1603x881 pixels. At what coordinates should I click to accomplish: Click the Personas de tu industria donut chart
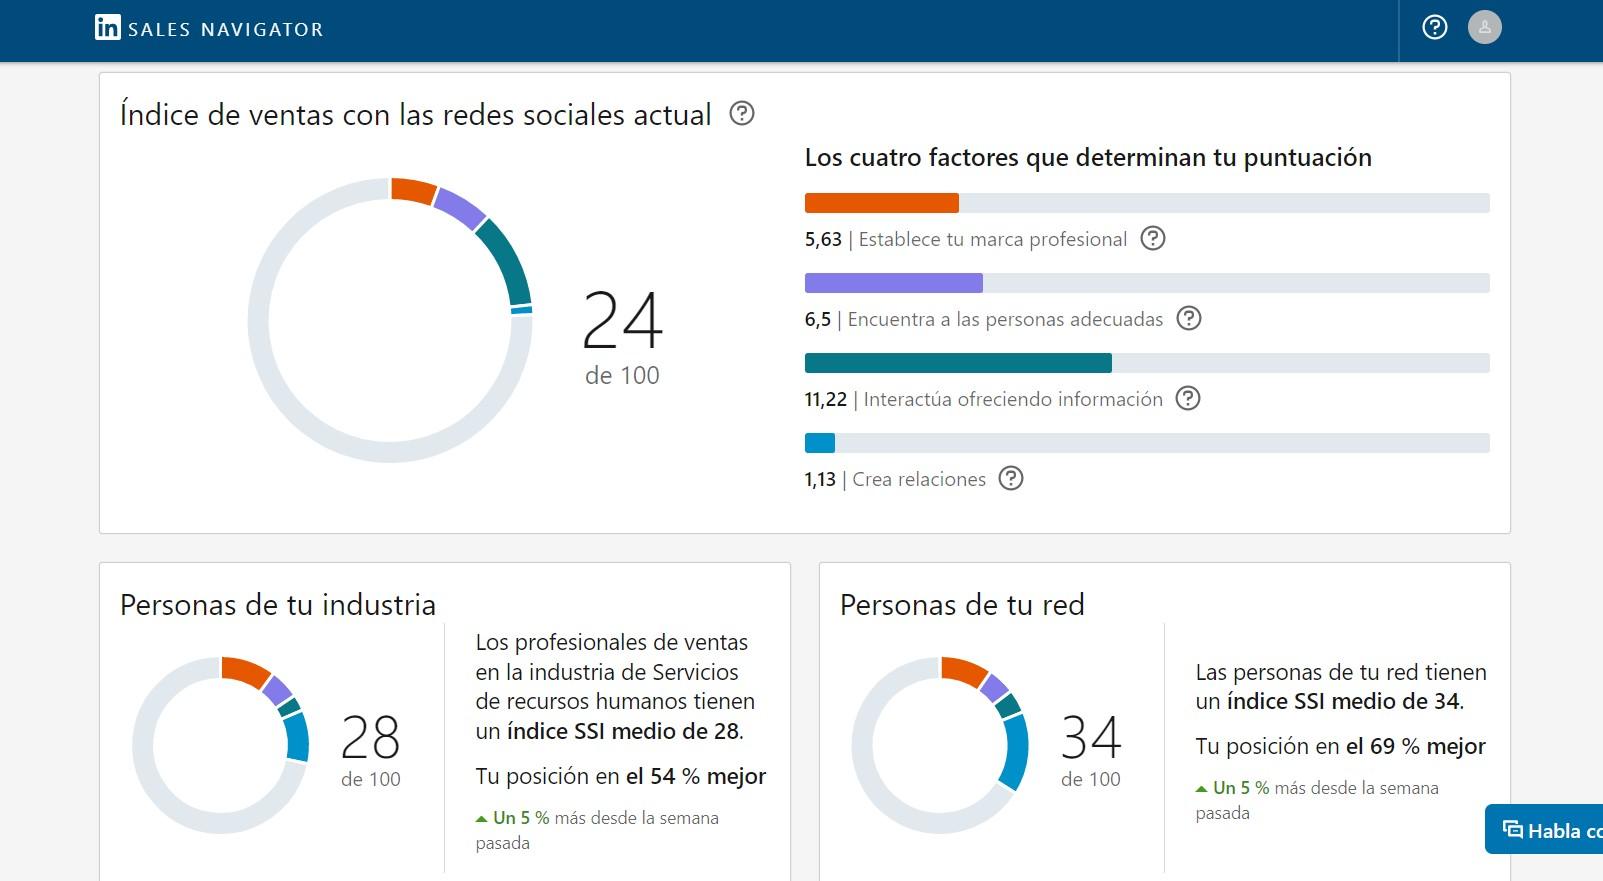(221, 745)
